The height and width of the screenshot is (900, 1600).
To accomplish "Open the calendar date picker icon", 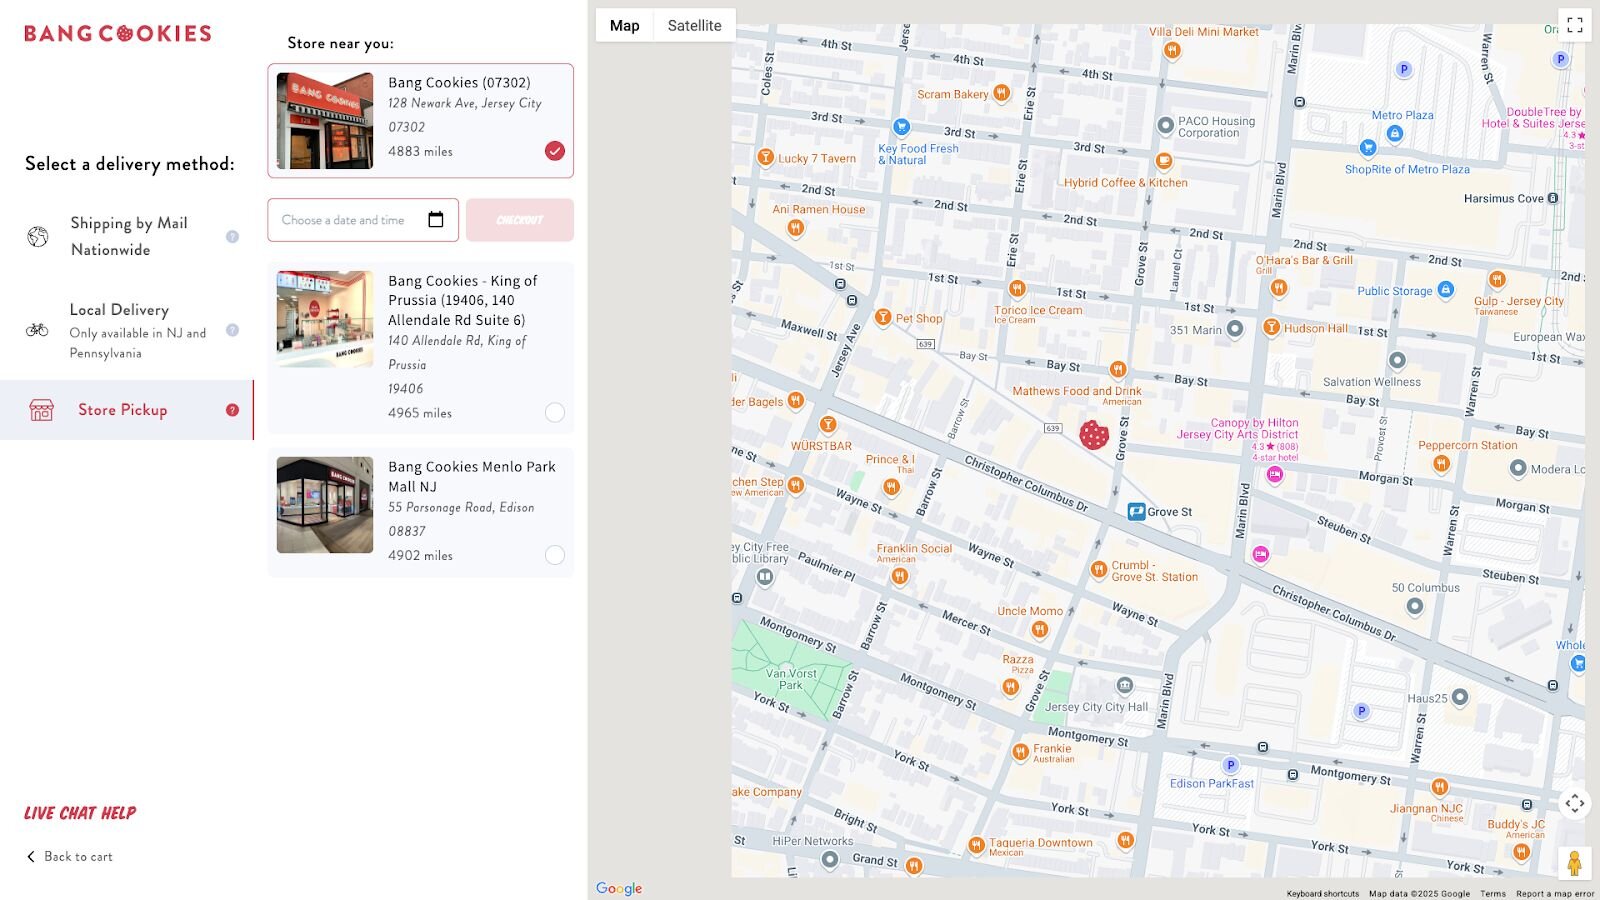I will [436, 220].
